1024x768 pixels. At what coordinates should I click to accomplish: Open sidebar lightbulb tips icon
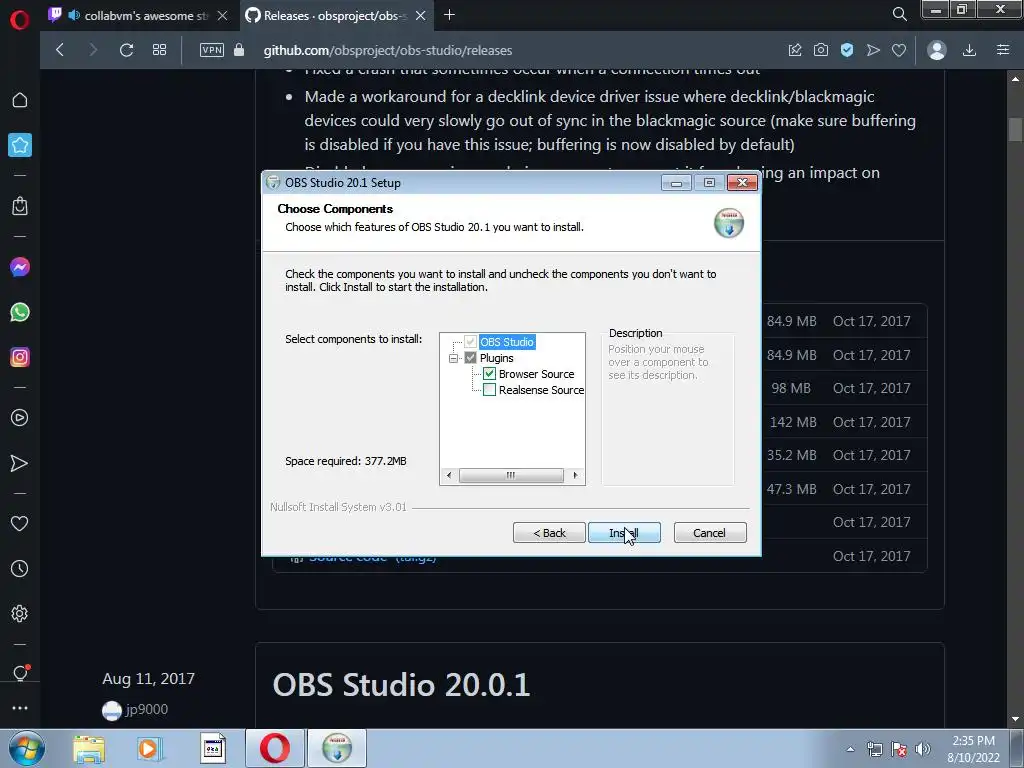coord(20,673)
